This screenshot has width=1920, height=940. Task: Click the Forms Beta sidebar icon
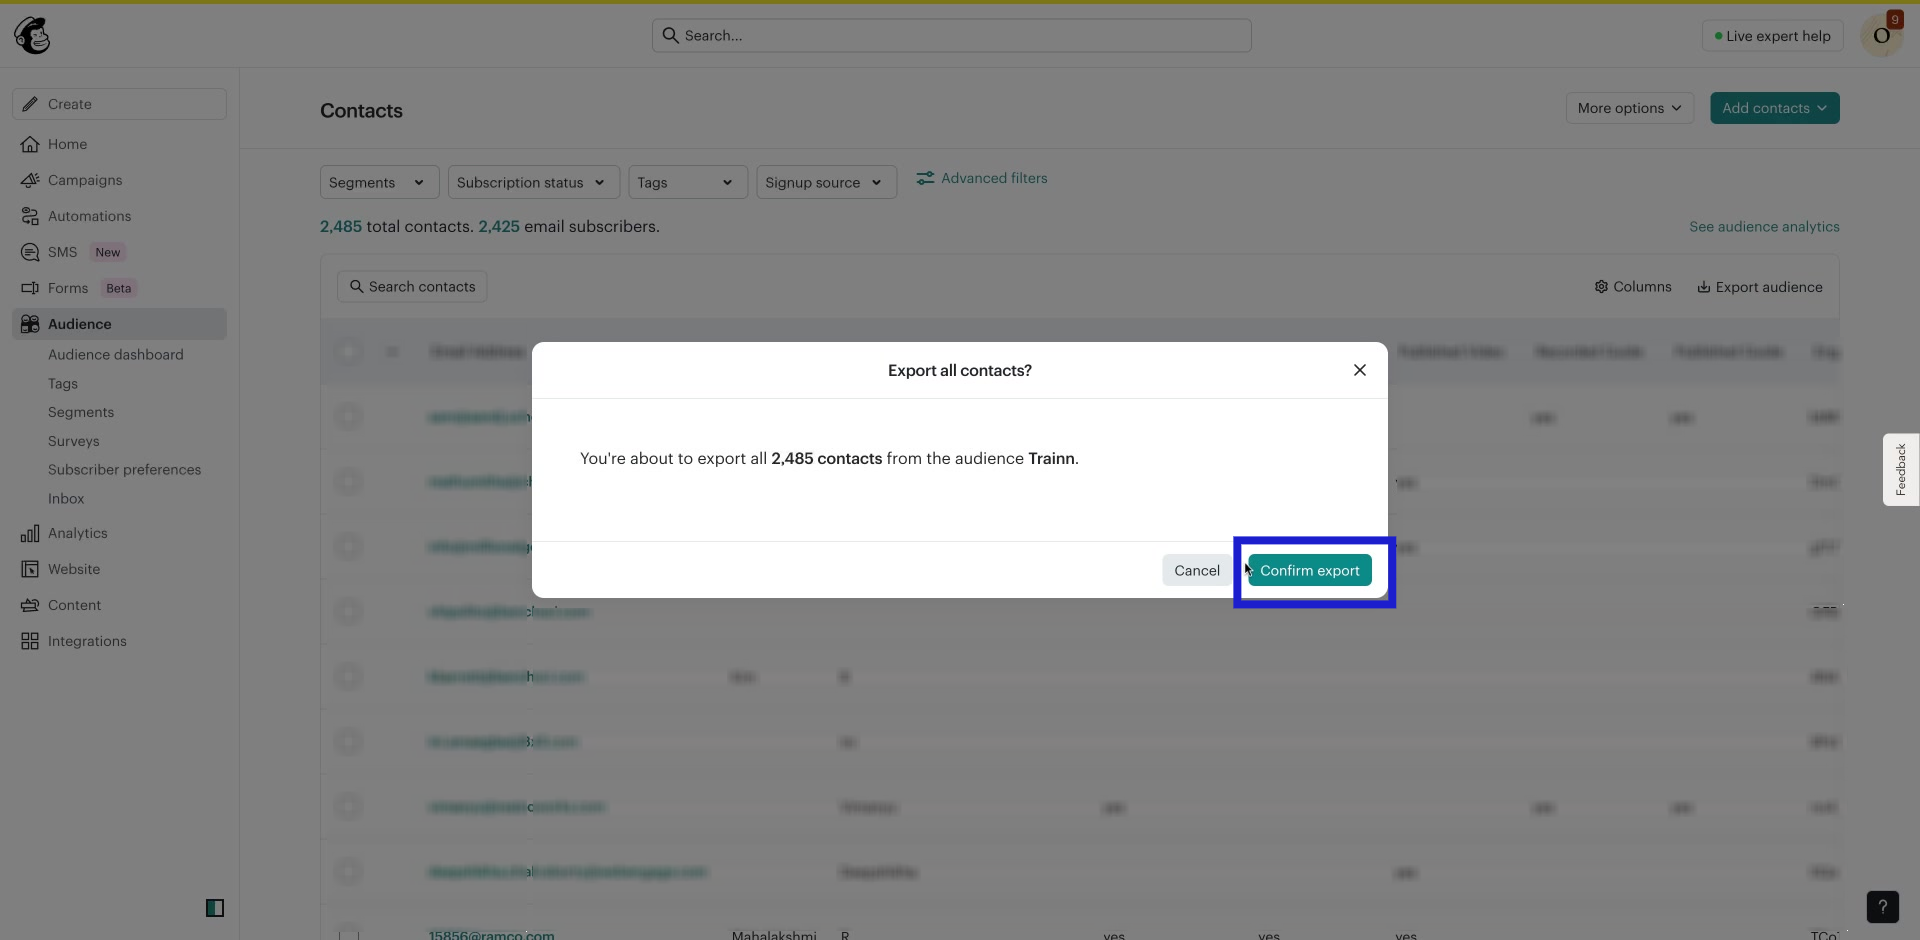(x=31, y=288)
